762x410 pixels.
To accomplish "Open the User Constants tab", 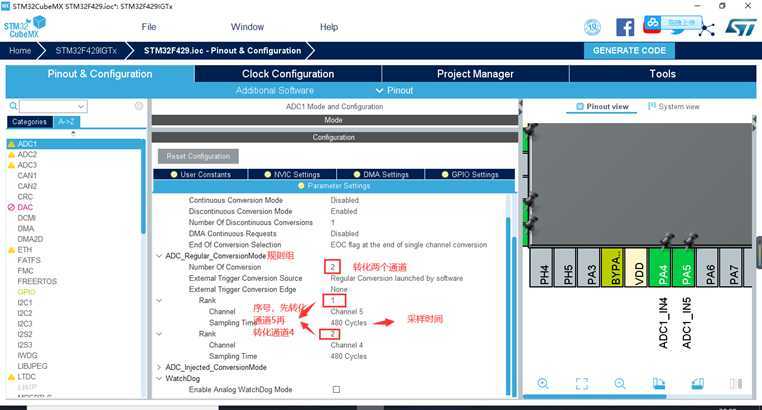I will click(x=201, y=174).
